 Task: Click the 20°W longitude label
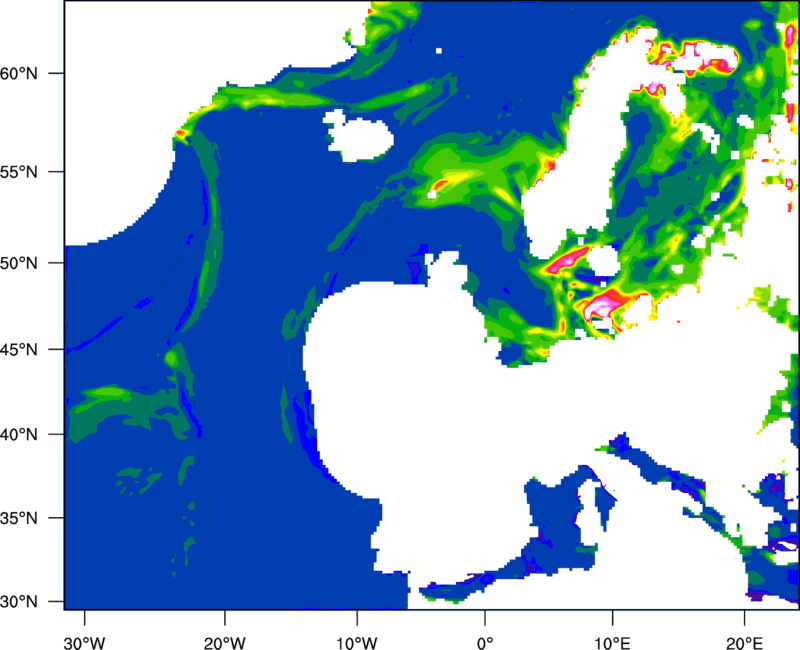224,643
